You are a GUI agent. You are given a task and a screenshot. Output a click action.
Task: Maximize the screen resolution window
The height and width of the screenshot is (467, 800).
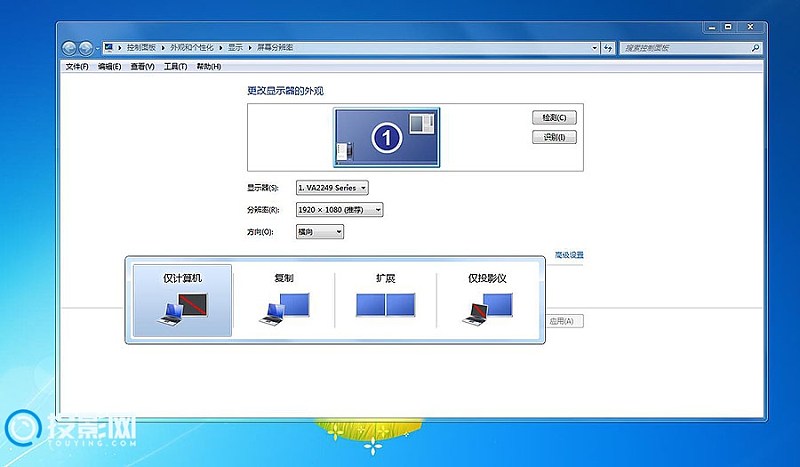click(x=728, y=27)
